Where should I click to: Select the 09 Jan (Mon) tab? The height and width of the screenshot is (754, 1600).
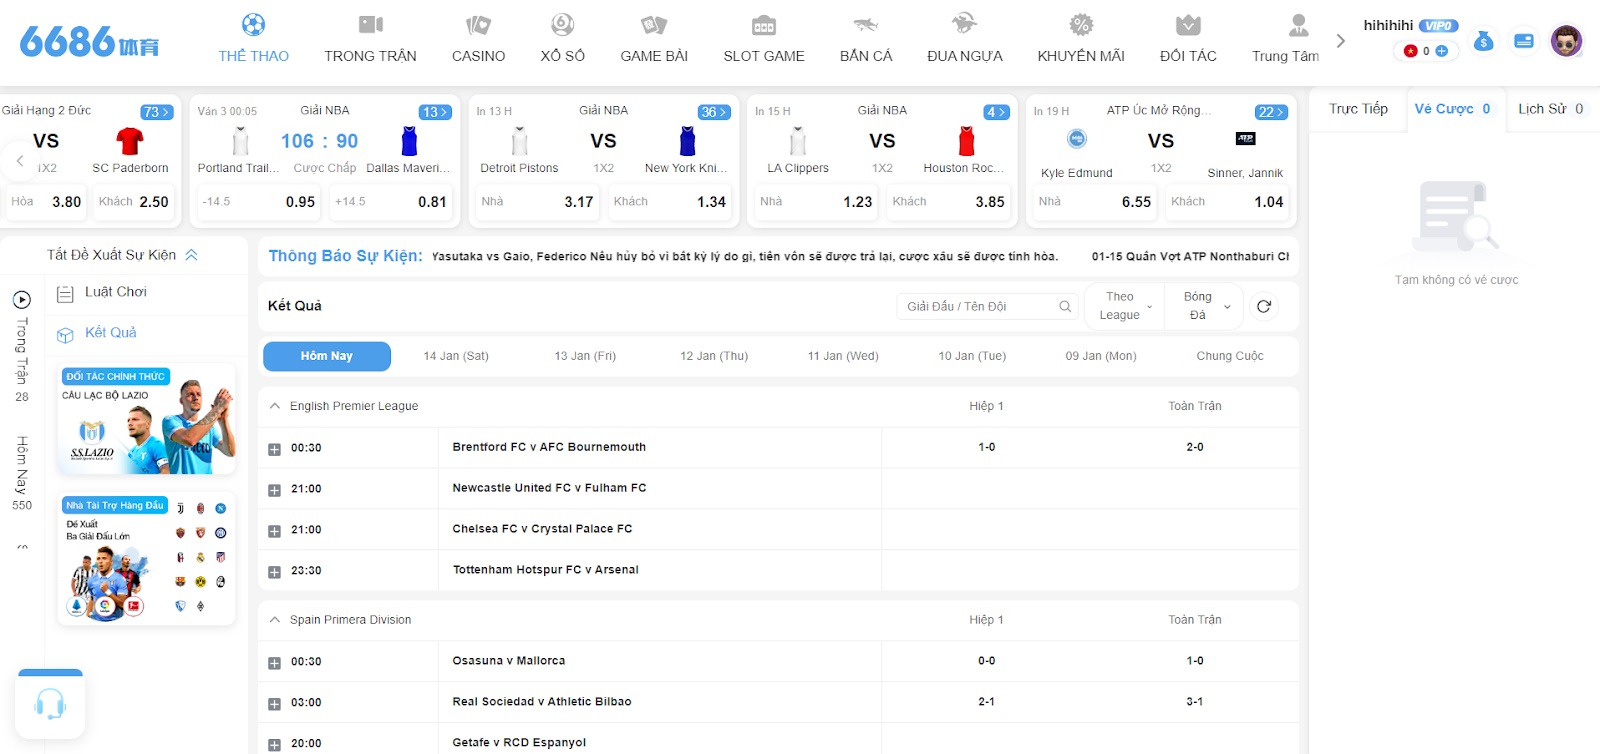click(1101, 356)
